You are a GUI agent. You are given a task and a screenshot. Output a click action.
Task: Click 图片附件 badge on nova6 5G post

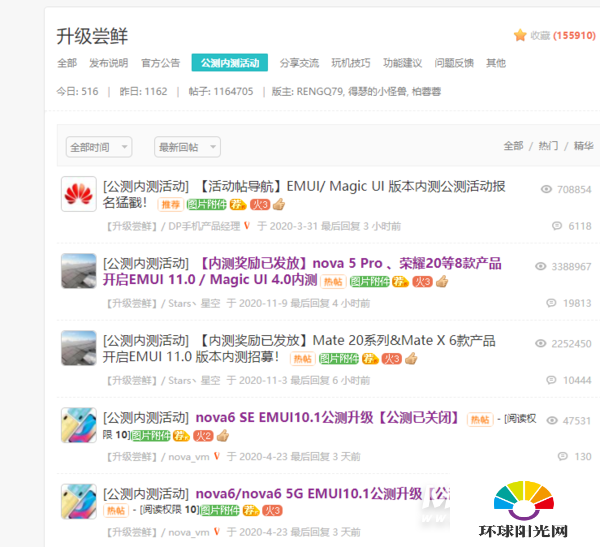tap(220, 511)
